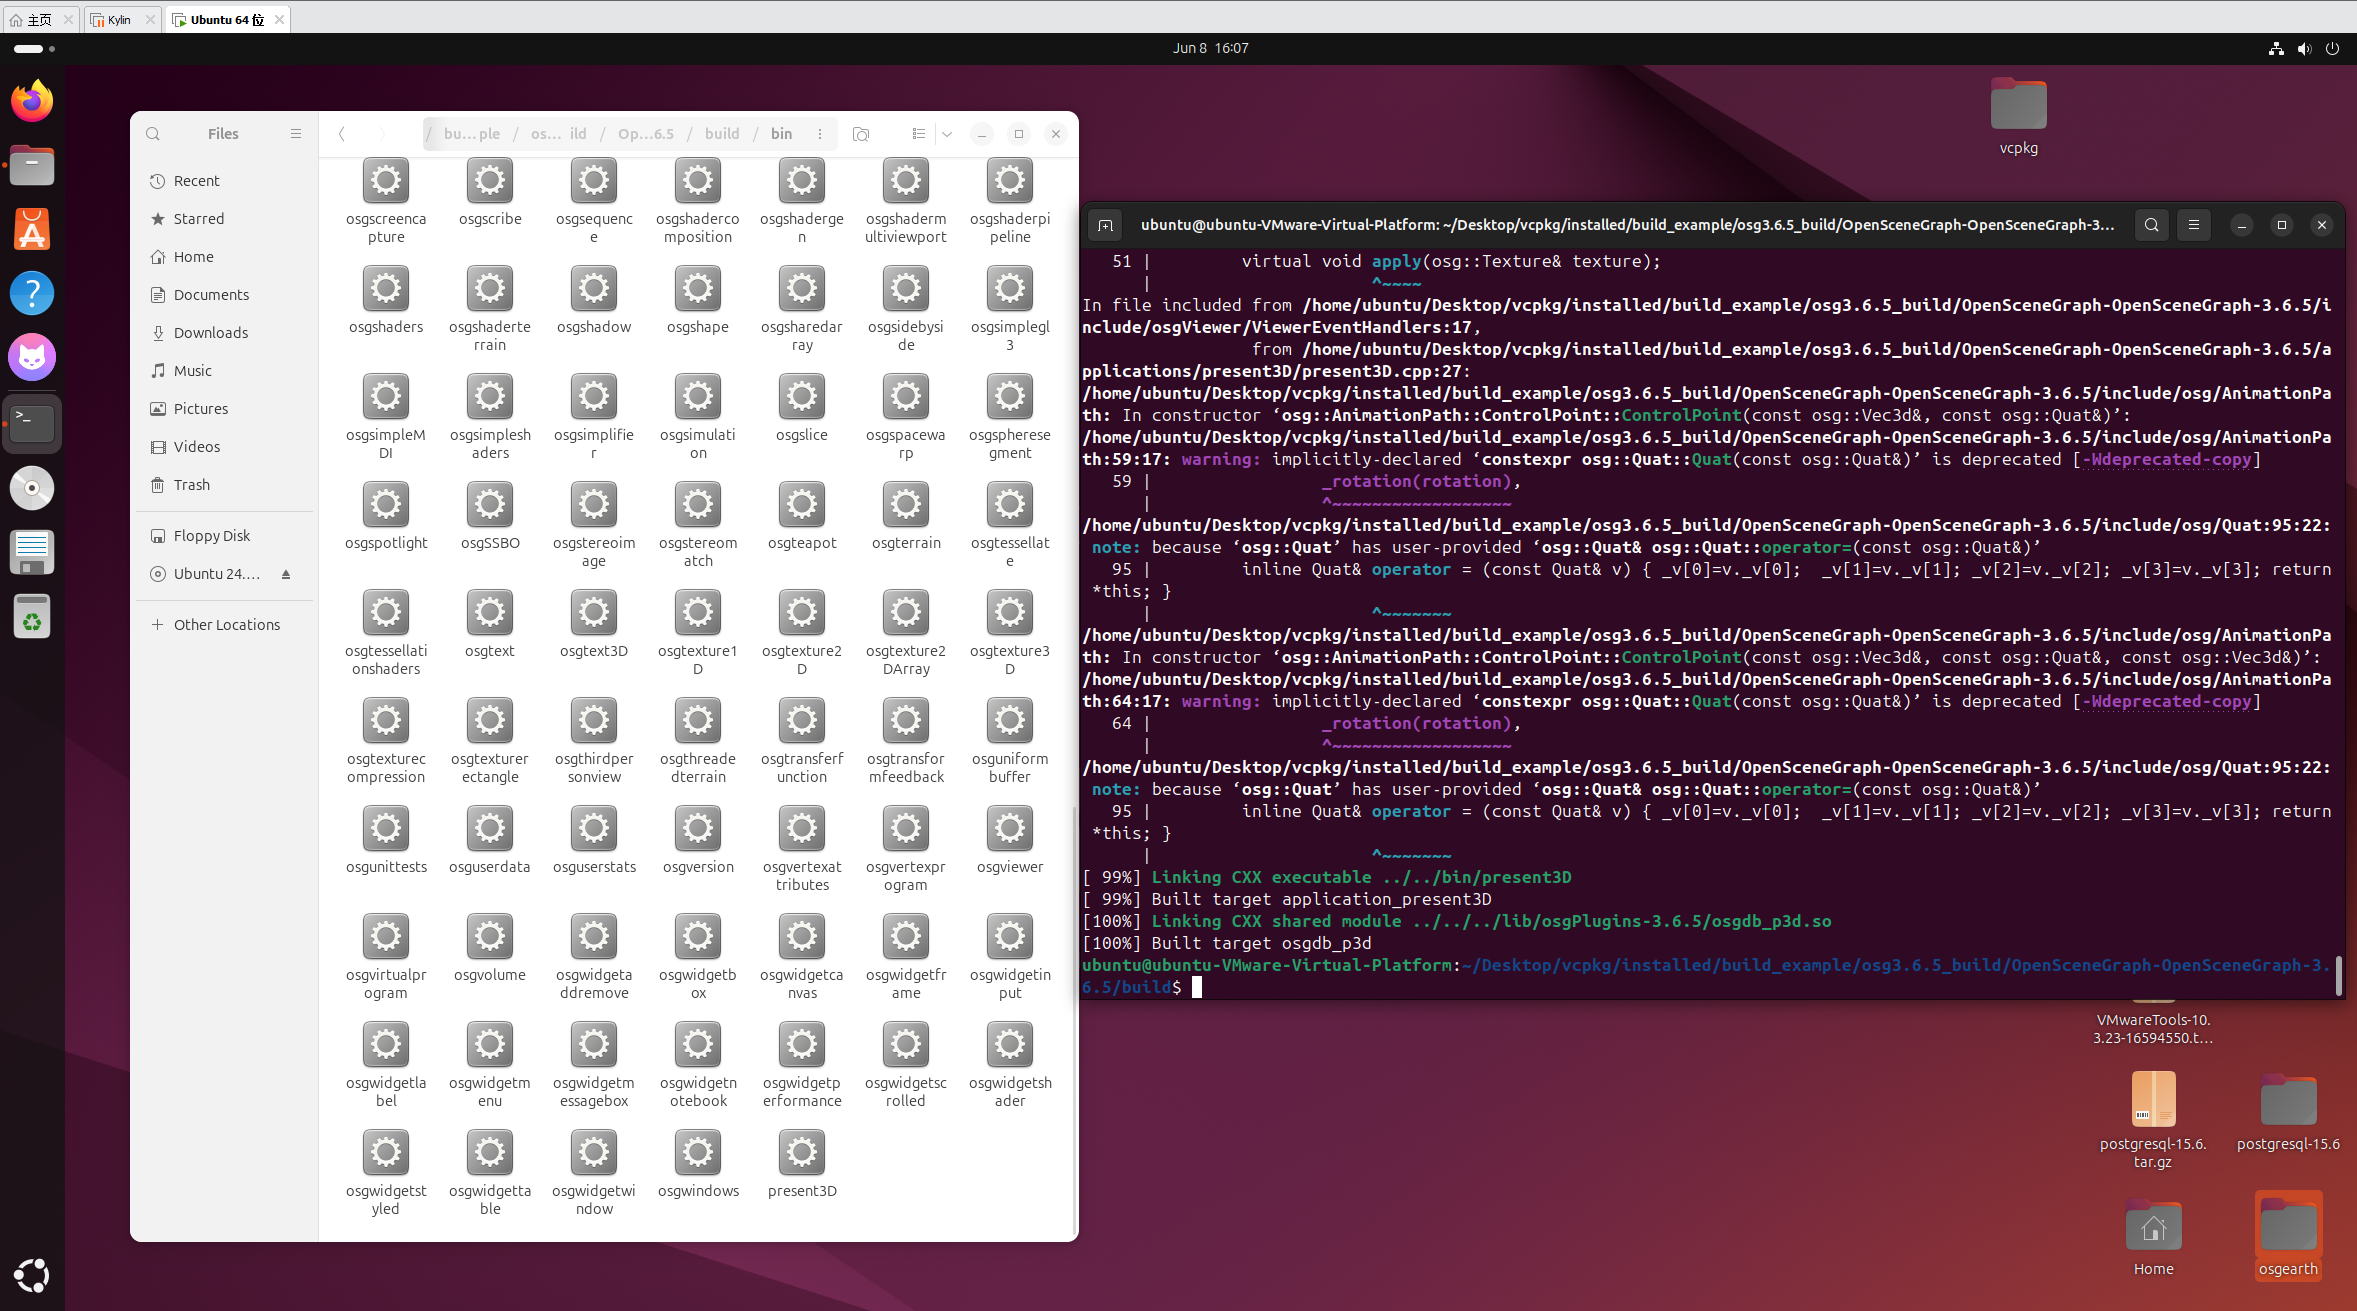Click the new terminal tab icon
The width and height of the screenshot is (2357, 1311).
1105,225
